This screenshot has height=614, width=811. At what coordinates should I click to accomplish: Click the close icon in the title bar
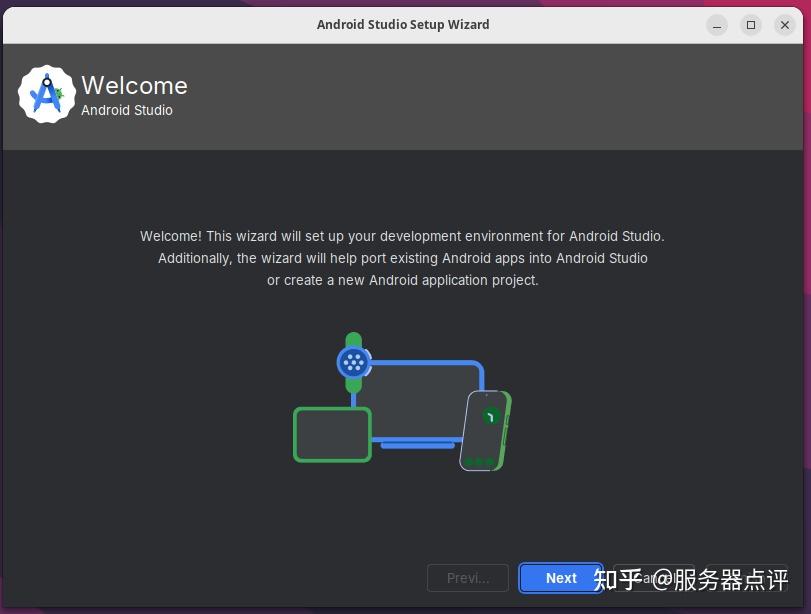[x=785, y=24]
